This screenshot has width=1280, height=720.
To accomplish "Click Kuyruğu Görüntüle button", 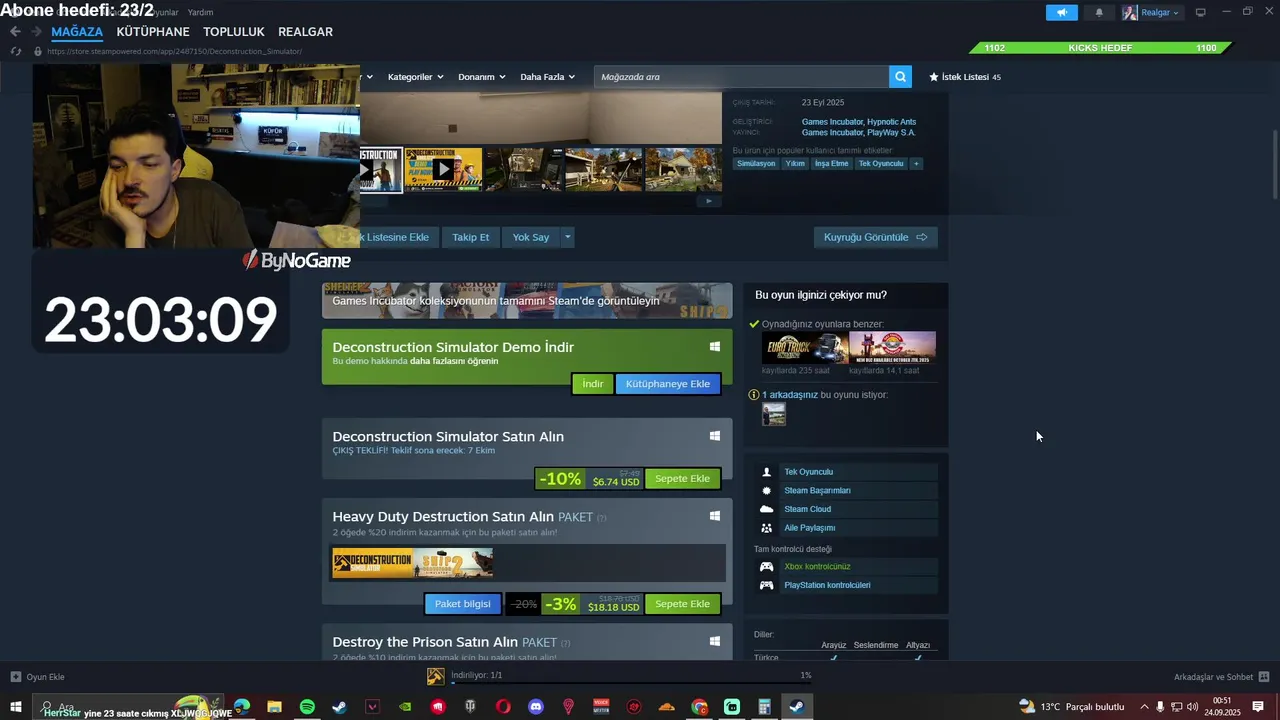I will (x=875, y=237).
